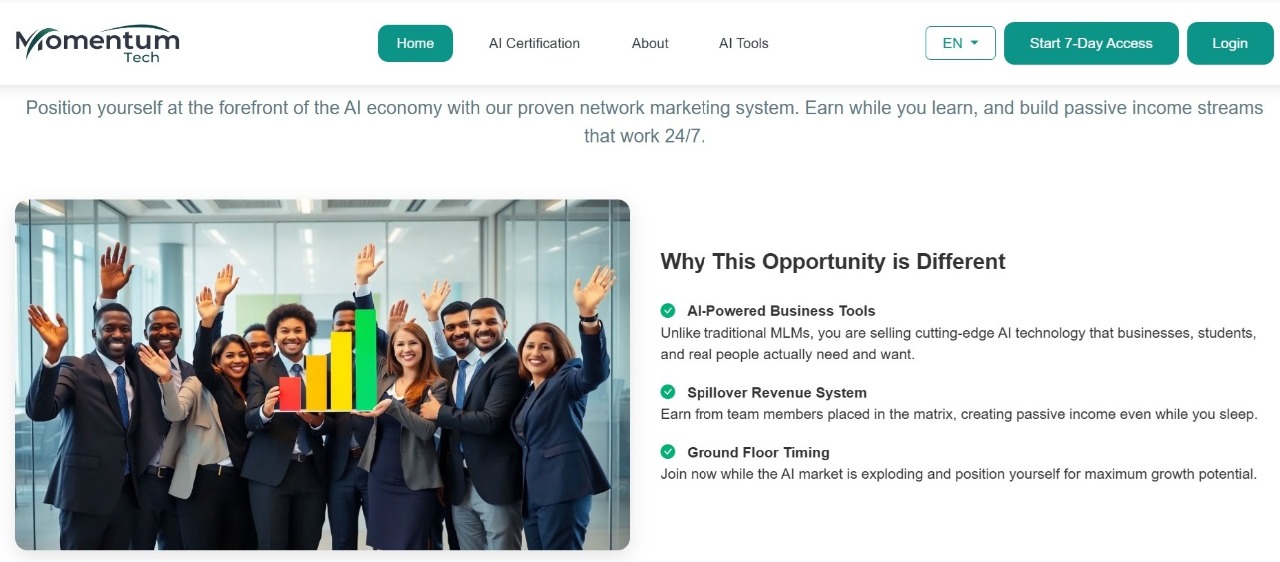Click the Spillover Revenue System title
1280x562 pixels.
pos(777,393)
